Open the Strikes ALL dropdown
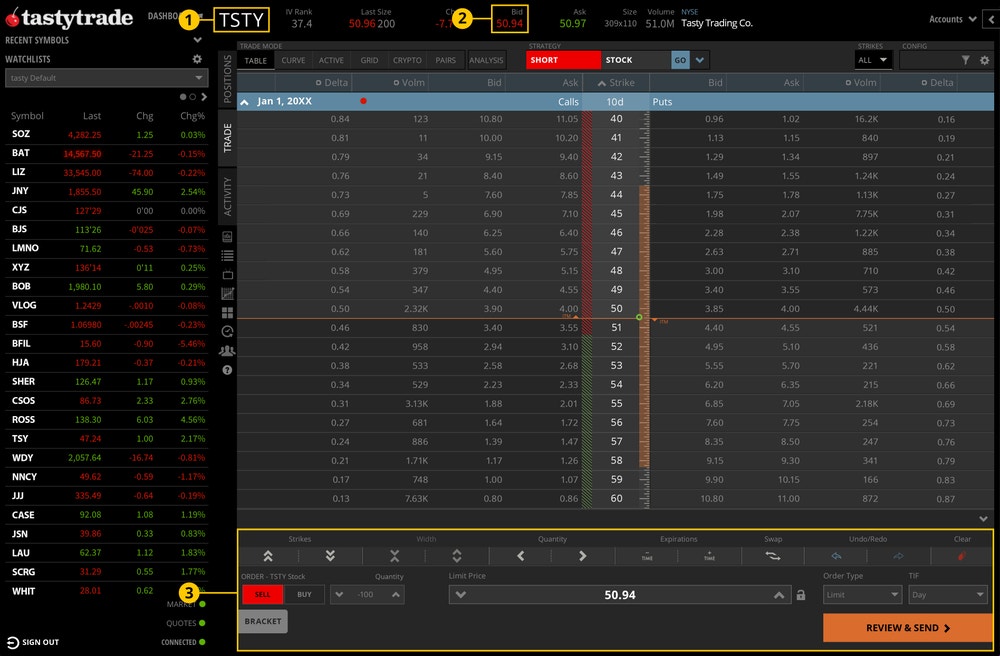This screenshot has width=1000, height=656. pos(872,60)
